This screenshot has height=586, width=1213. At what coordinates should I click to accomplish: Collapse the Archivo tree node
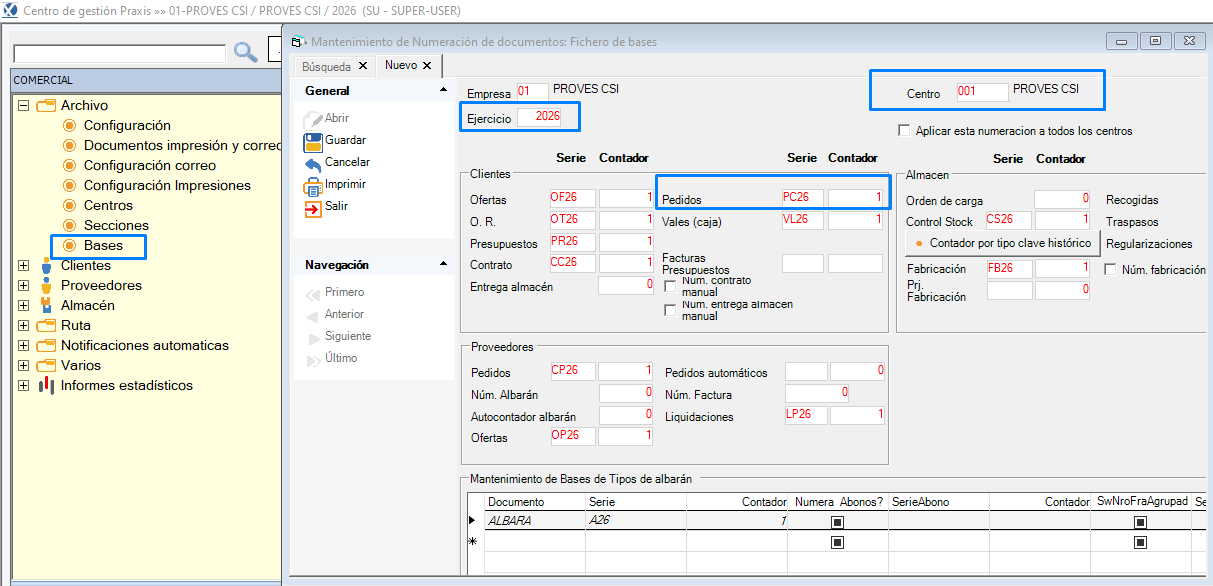(x=24, y=105)
